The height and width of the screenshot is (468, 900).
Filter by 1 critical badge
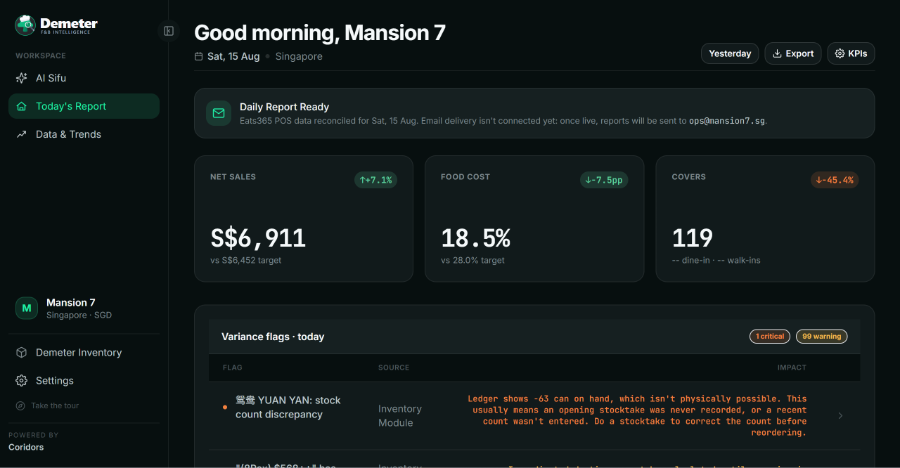[769, 337]
